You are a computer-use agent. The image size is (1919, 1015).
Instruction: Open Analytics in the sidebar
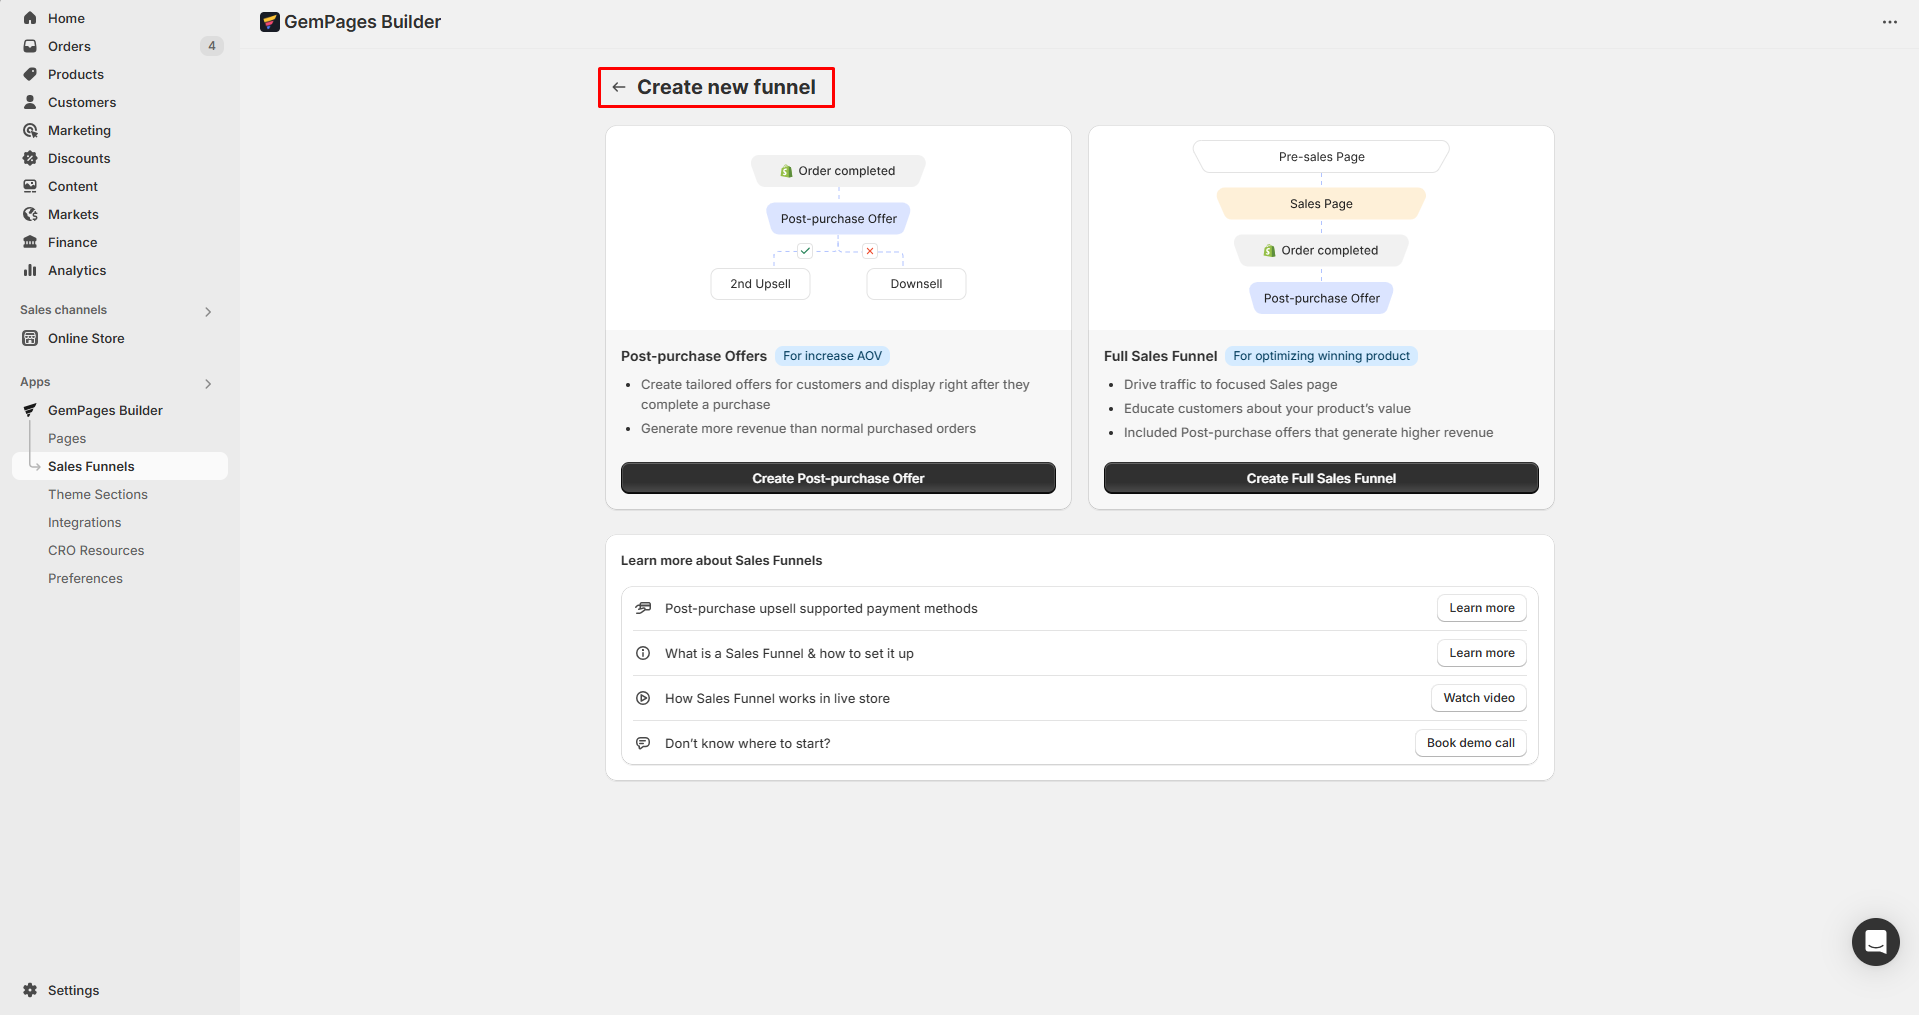pyautogui.click(x=120, y=270)
